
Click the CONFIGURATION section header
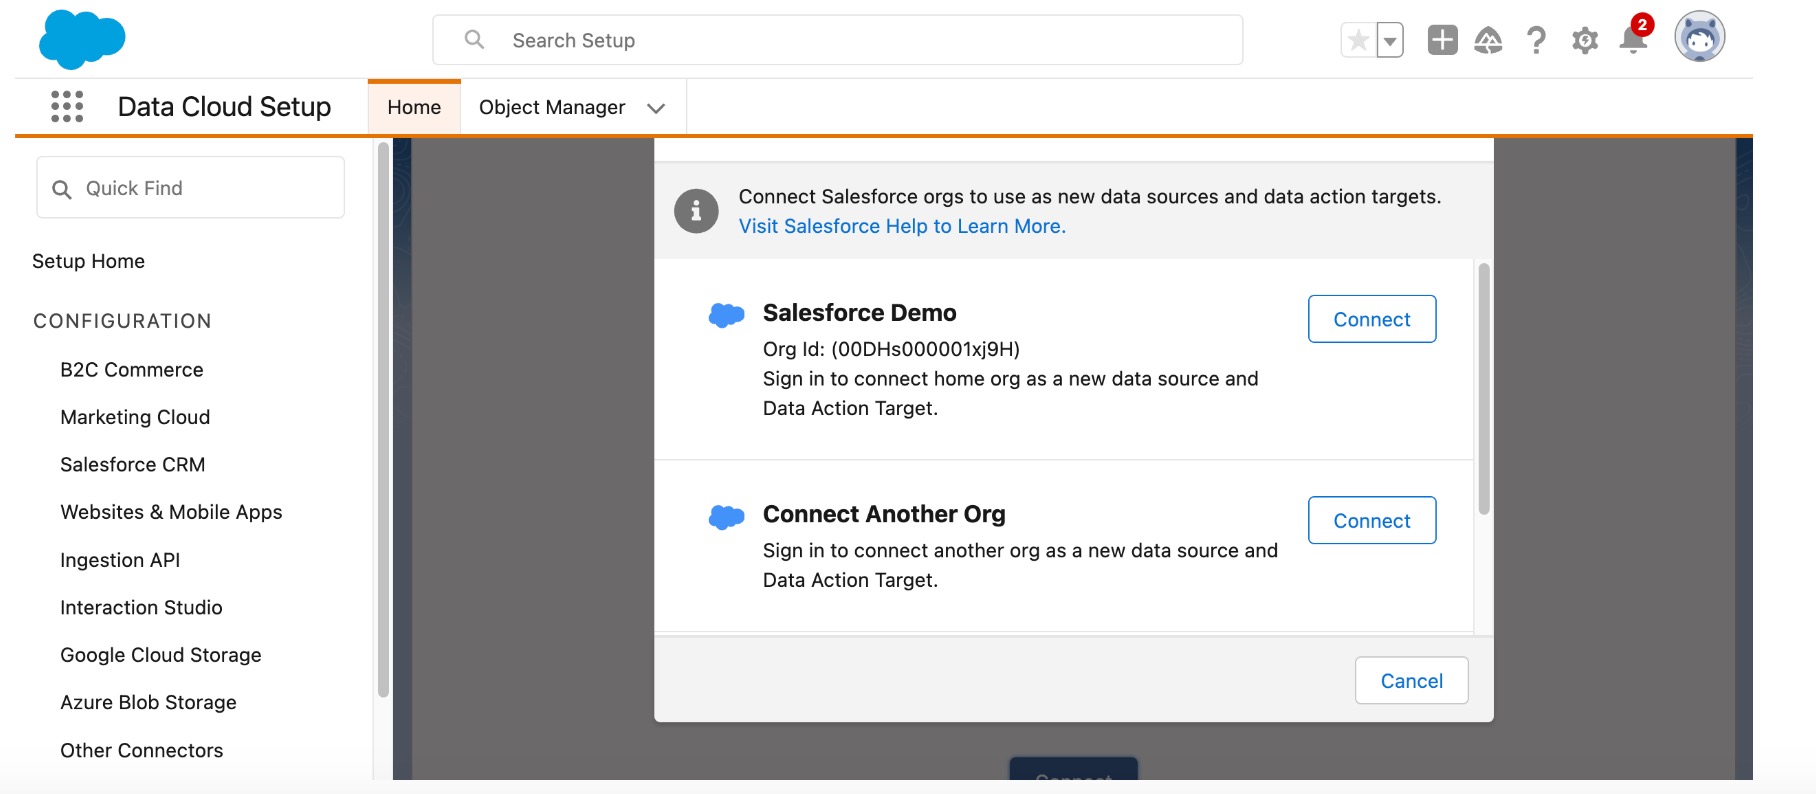click(x=122, y=321)
